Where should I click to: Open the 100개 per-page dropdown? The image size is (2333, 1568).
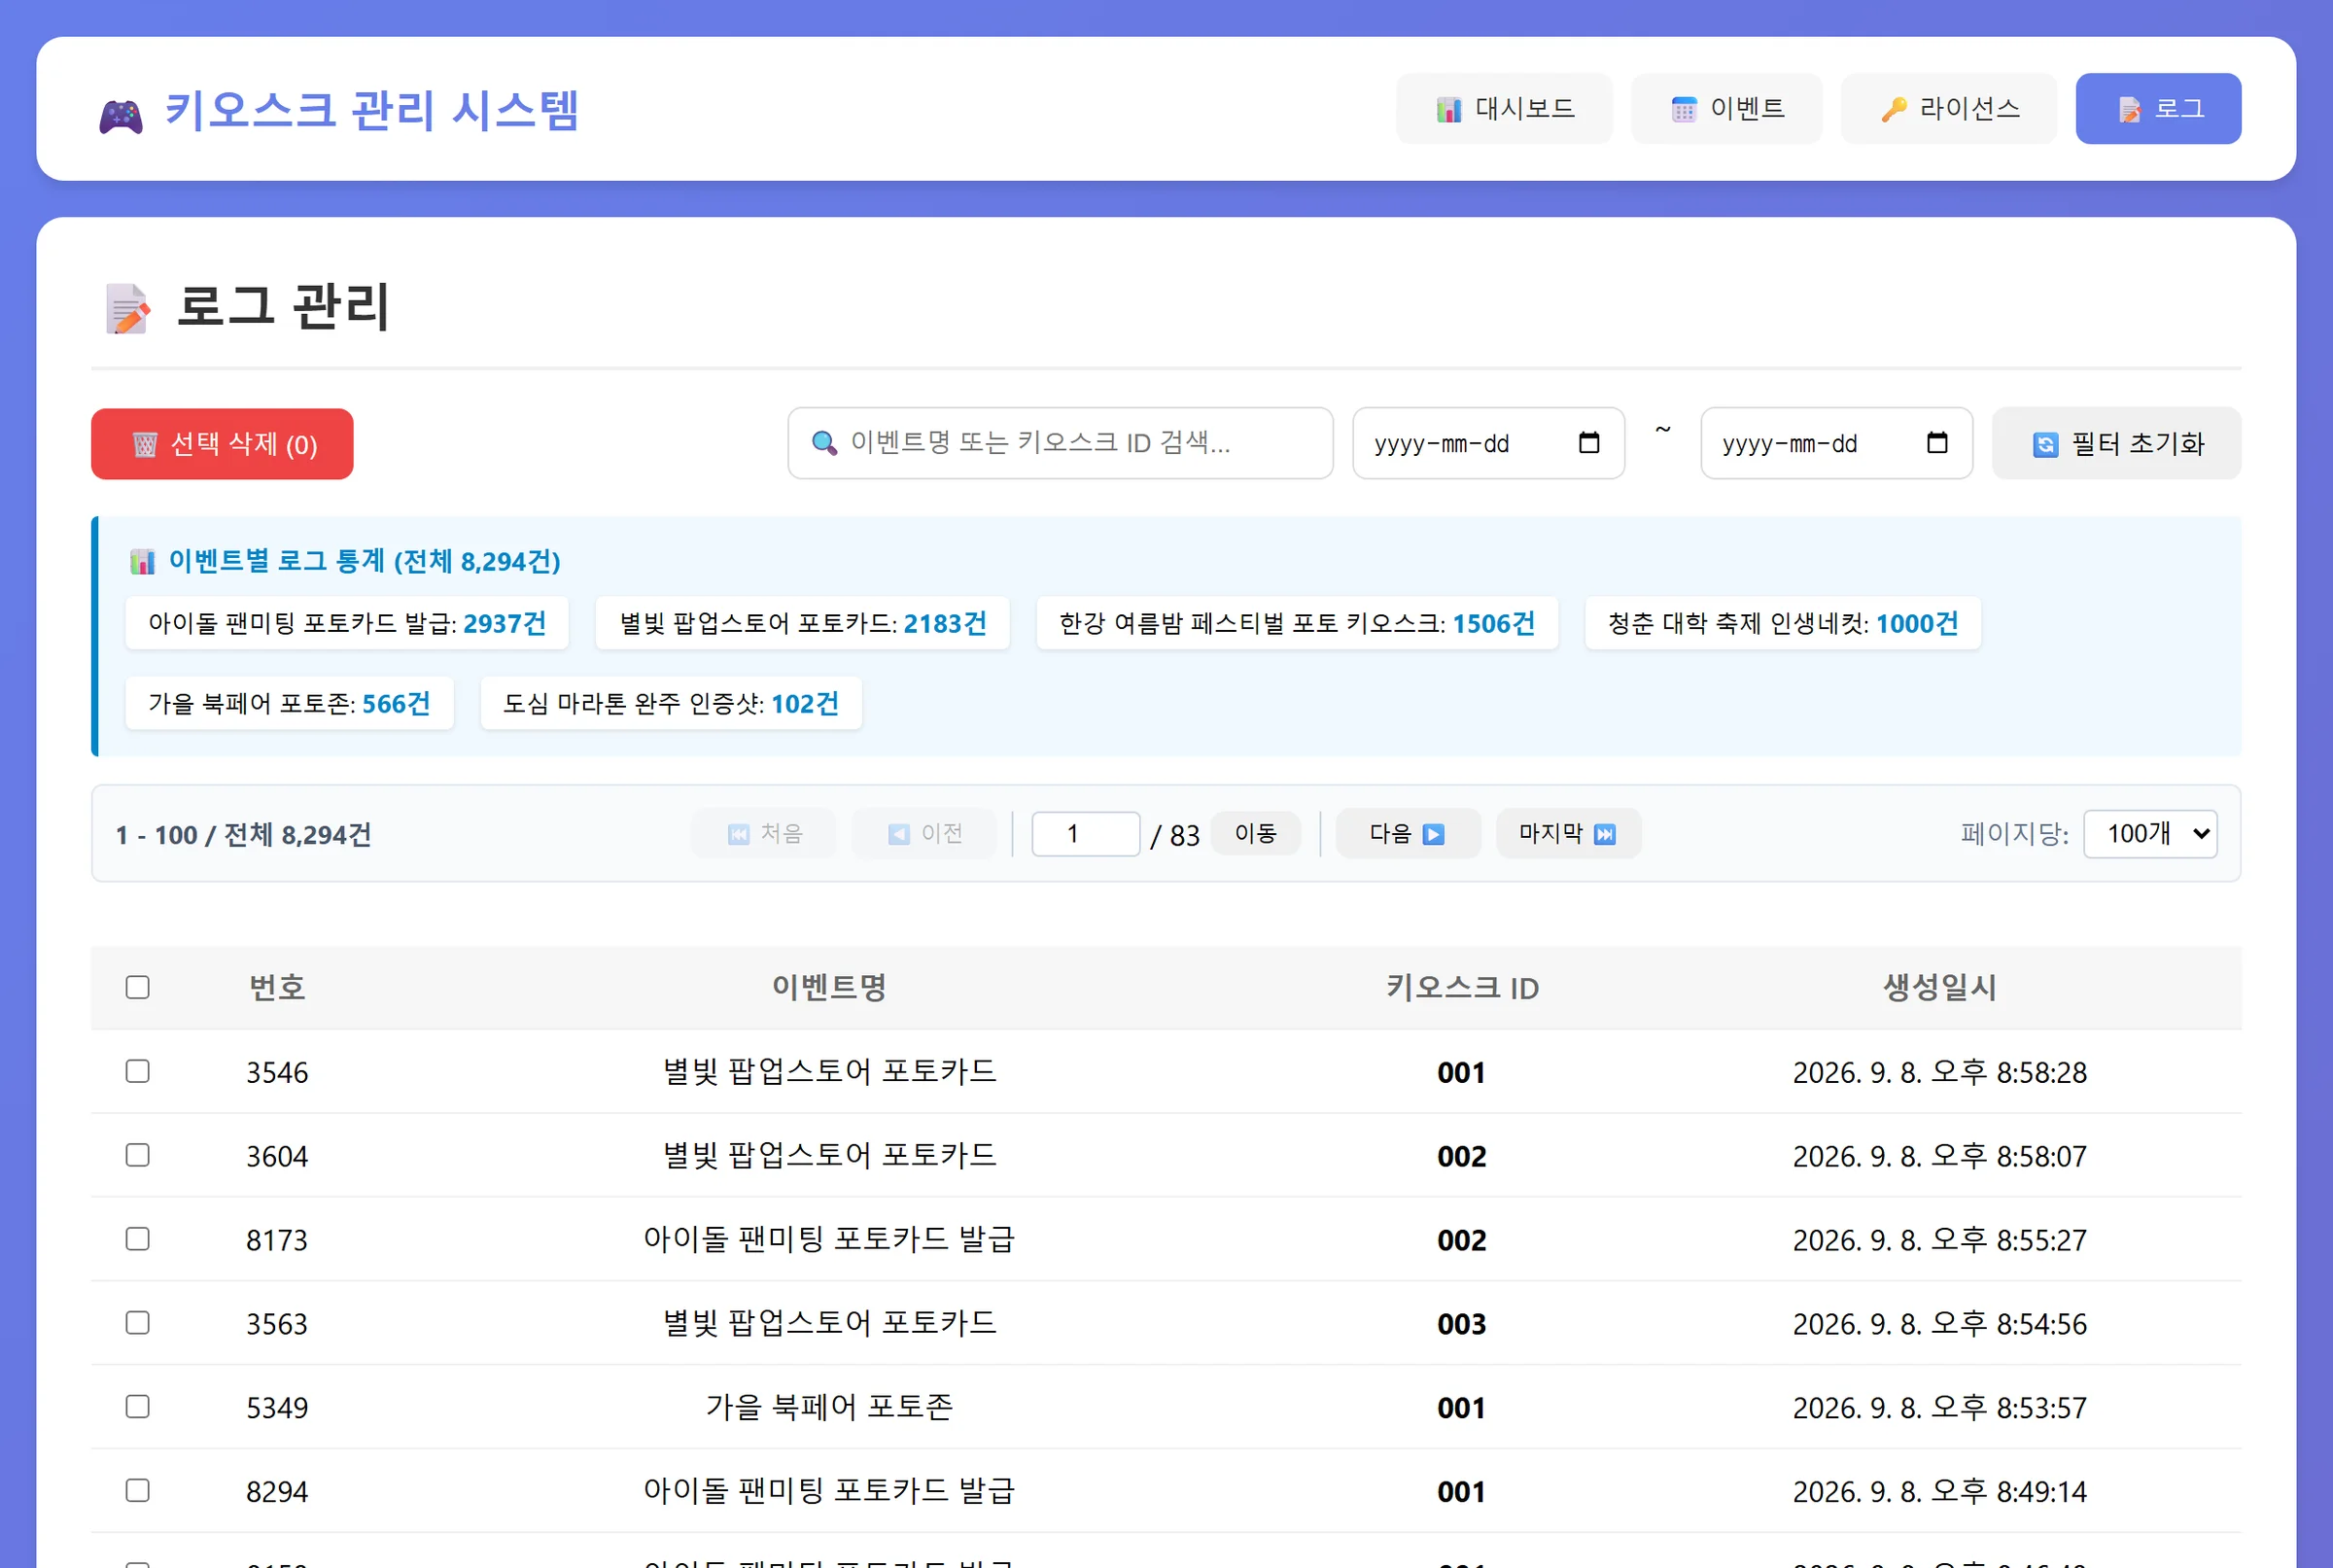[2150, 834]
